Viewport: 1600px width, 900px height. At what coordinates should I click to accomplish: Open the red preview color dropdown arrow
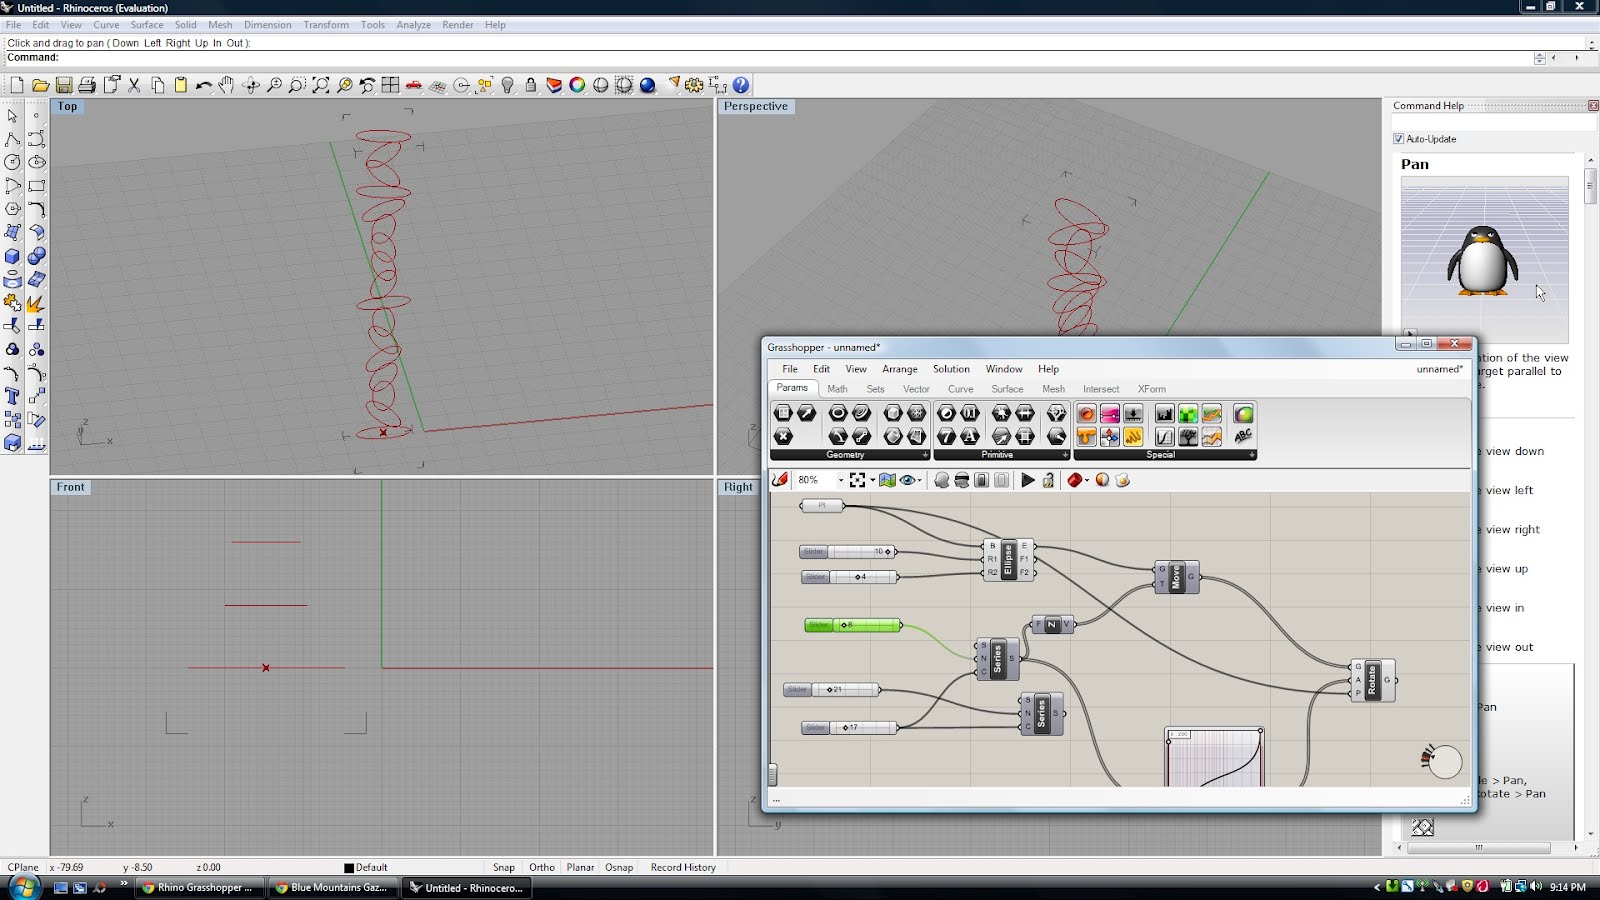pyautogui.click(x=1087, y=480)
